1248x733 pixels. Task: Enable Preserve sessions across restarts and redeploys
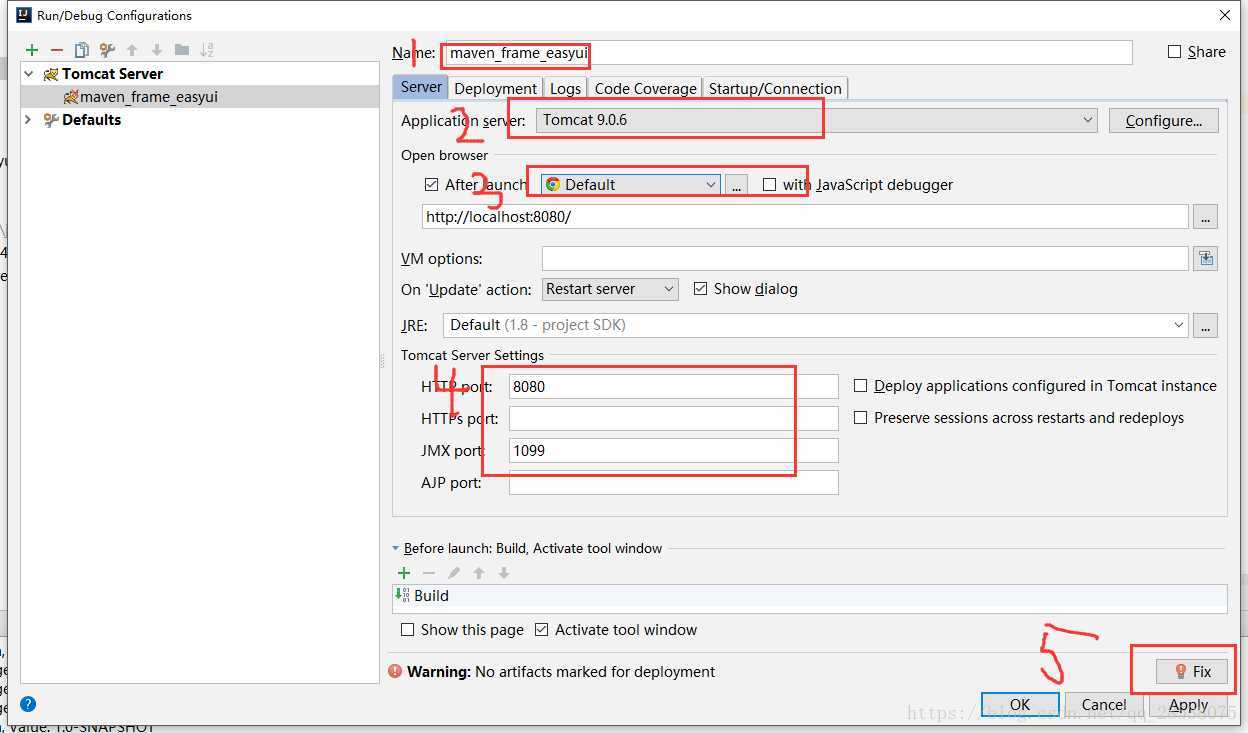coord(860,418)
